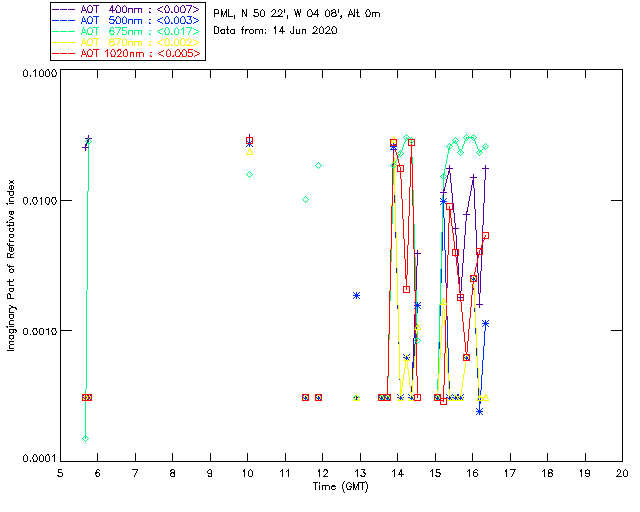Click the green AOT 675nm legend entry

(127, 31)
